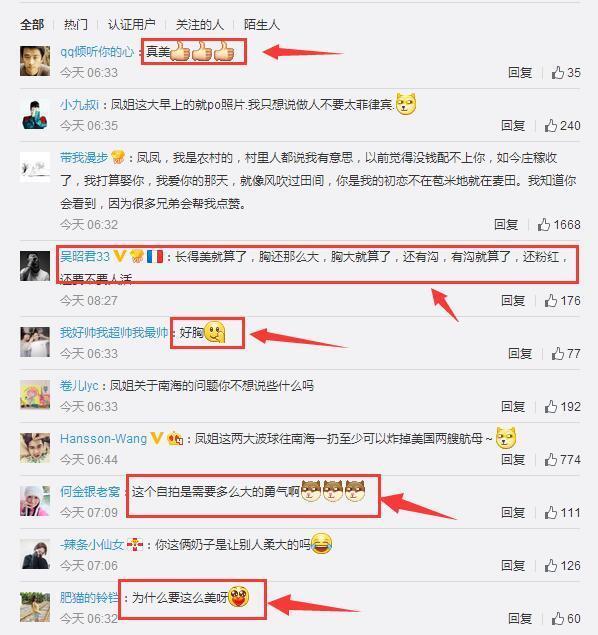
Task: Show comments from 陌生人
Action: click(262, 25)
